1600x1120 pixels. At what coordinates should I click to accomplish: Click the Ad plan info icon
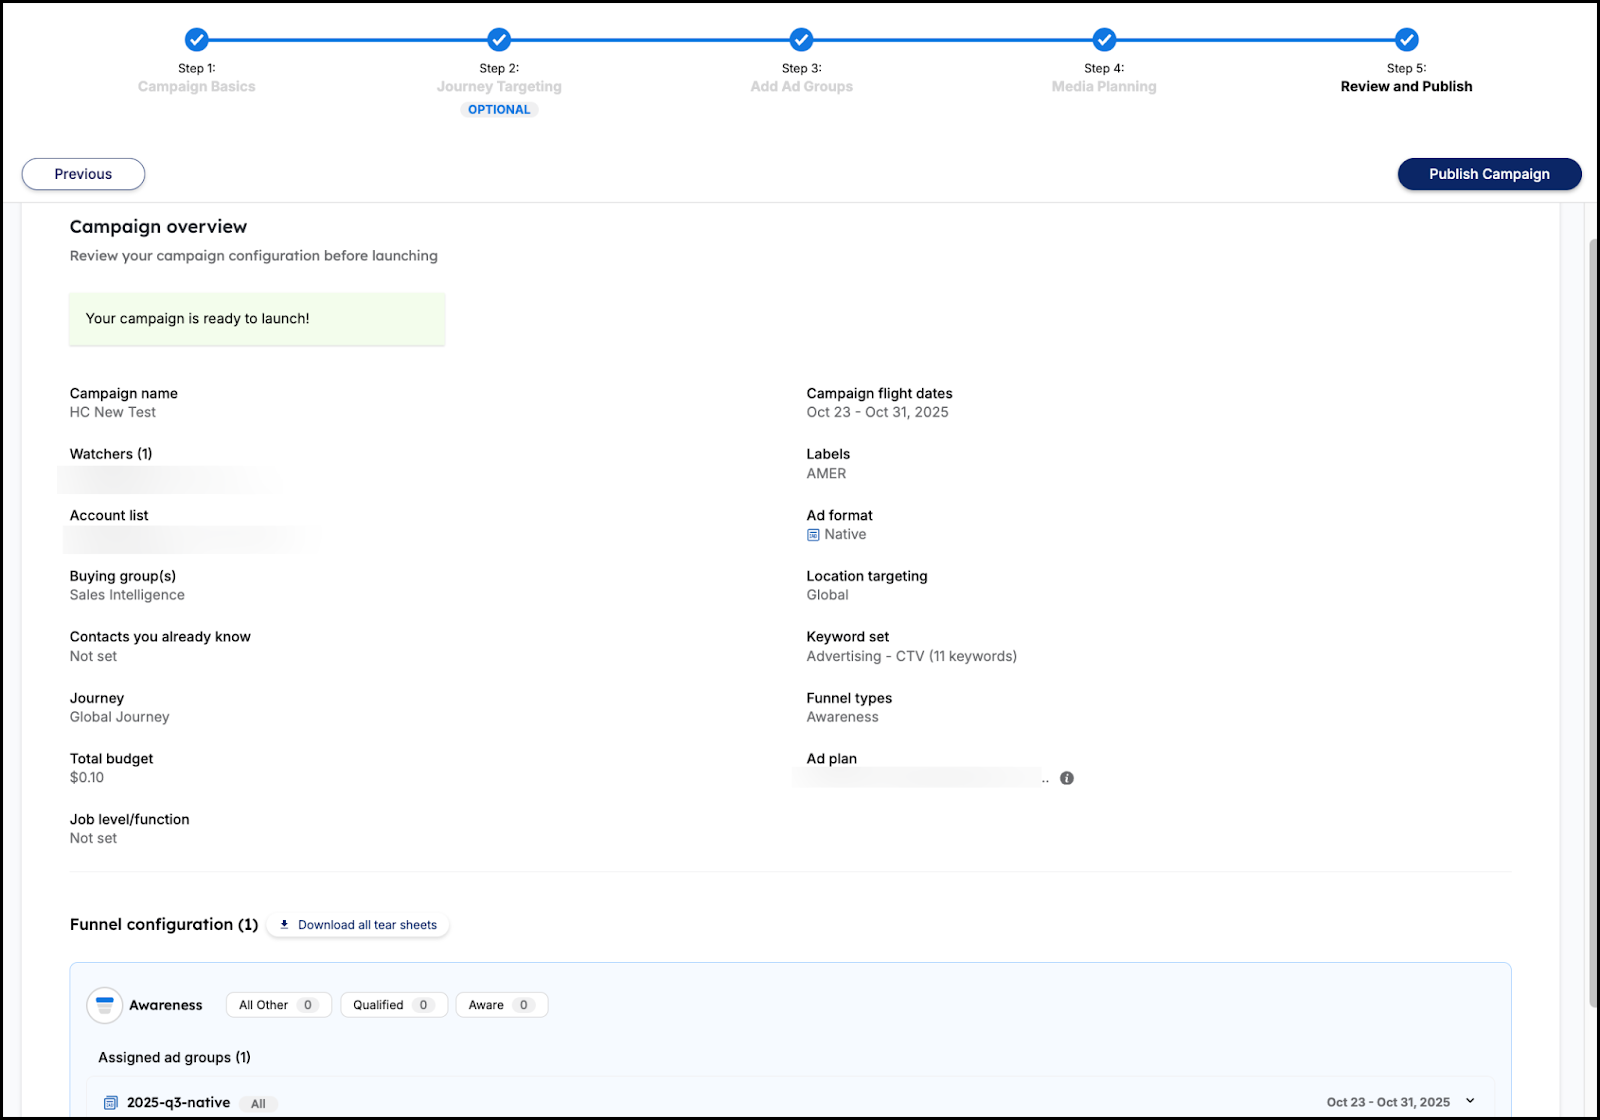pos(1067,778)
